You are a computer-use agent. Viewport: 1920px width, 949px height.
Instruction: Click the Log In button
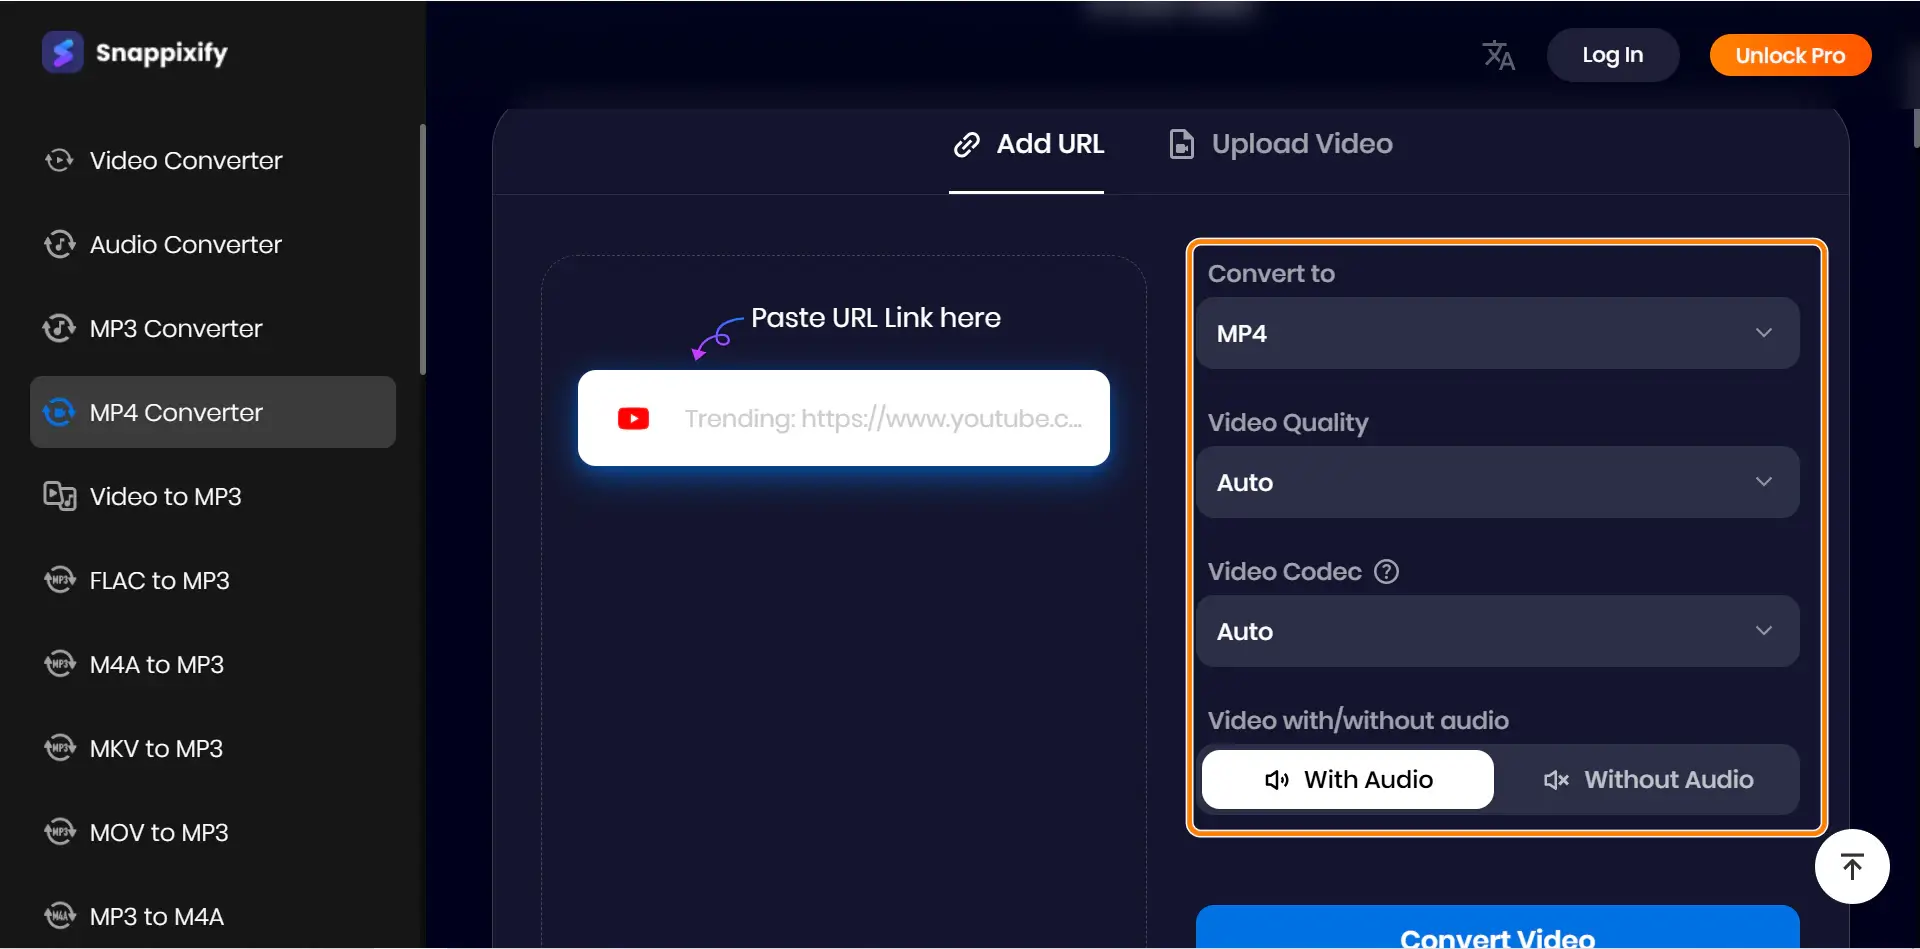(1612, 56)
